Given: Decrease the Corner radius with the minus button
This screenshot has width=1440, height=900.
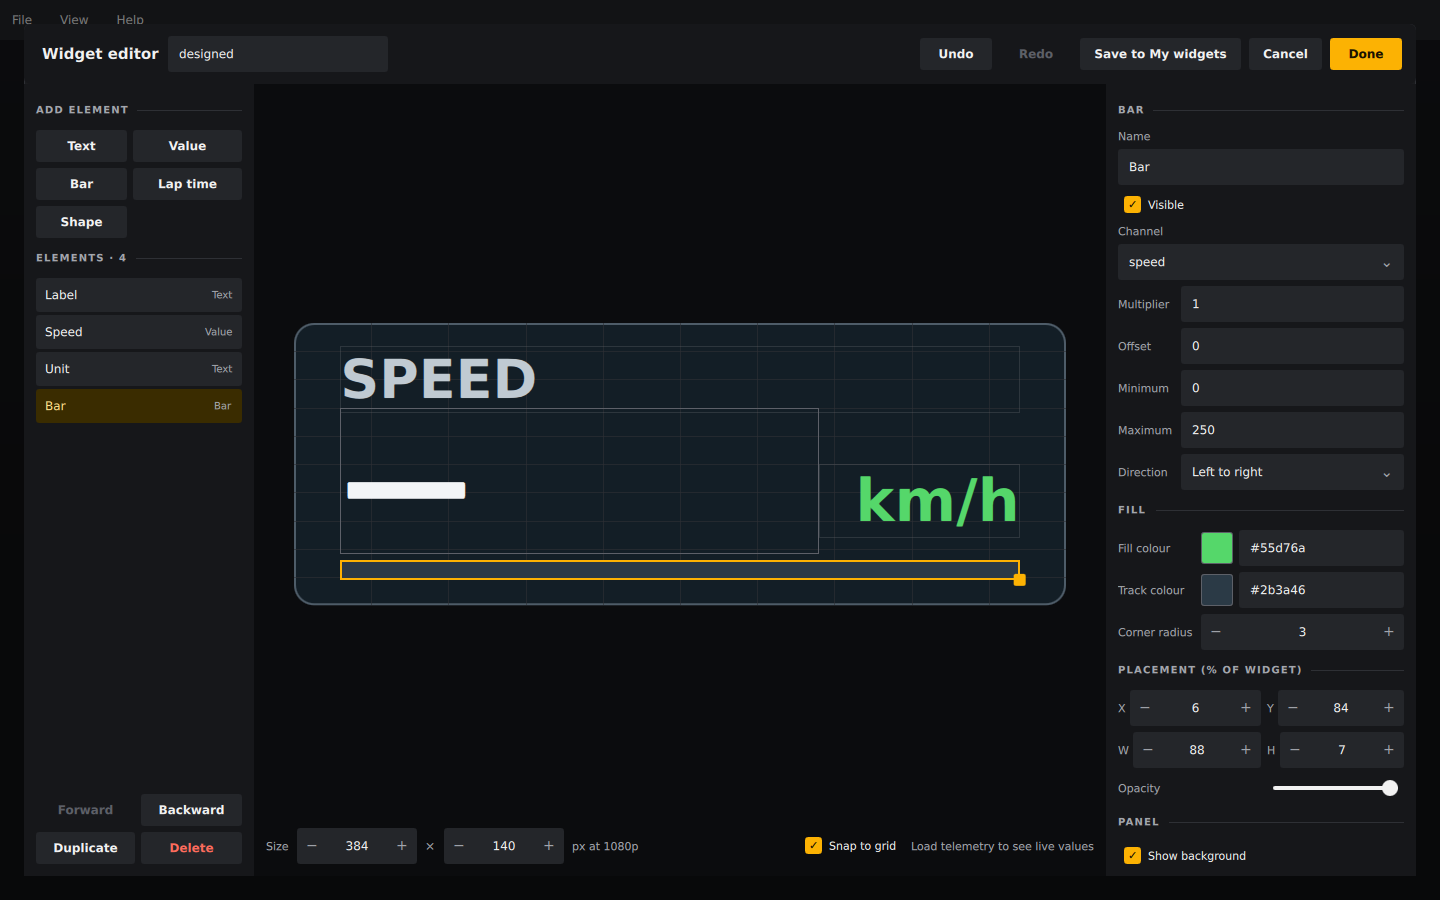Looking at the screenshot, I should 1216,632.
